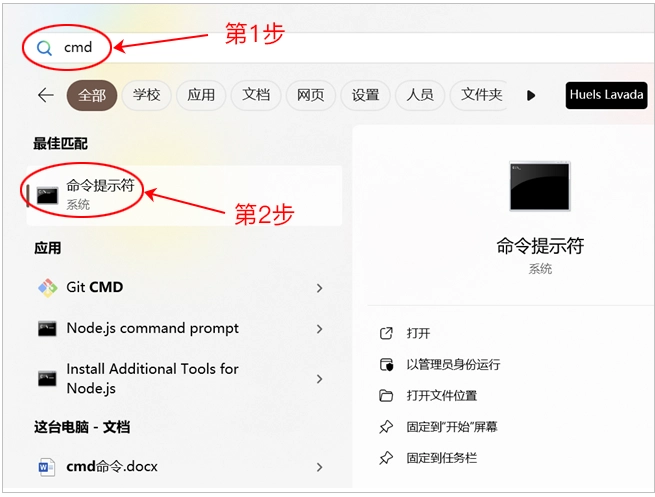The height and width of the screenshot is (497, 655).
Task: Select the 设置 filter tab
Action: [x=365, y=95]
